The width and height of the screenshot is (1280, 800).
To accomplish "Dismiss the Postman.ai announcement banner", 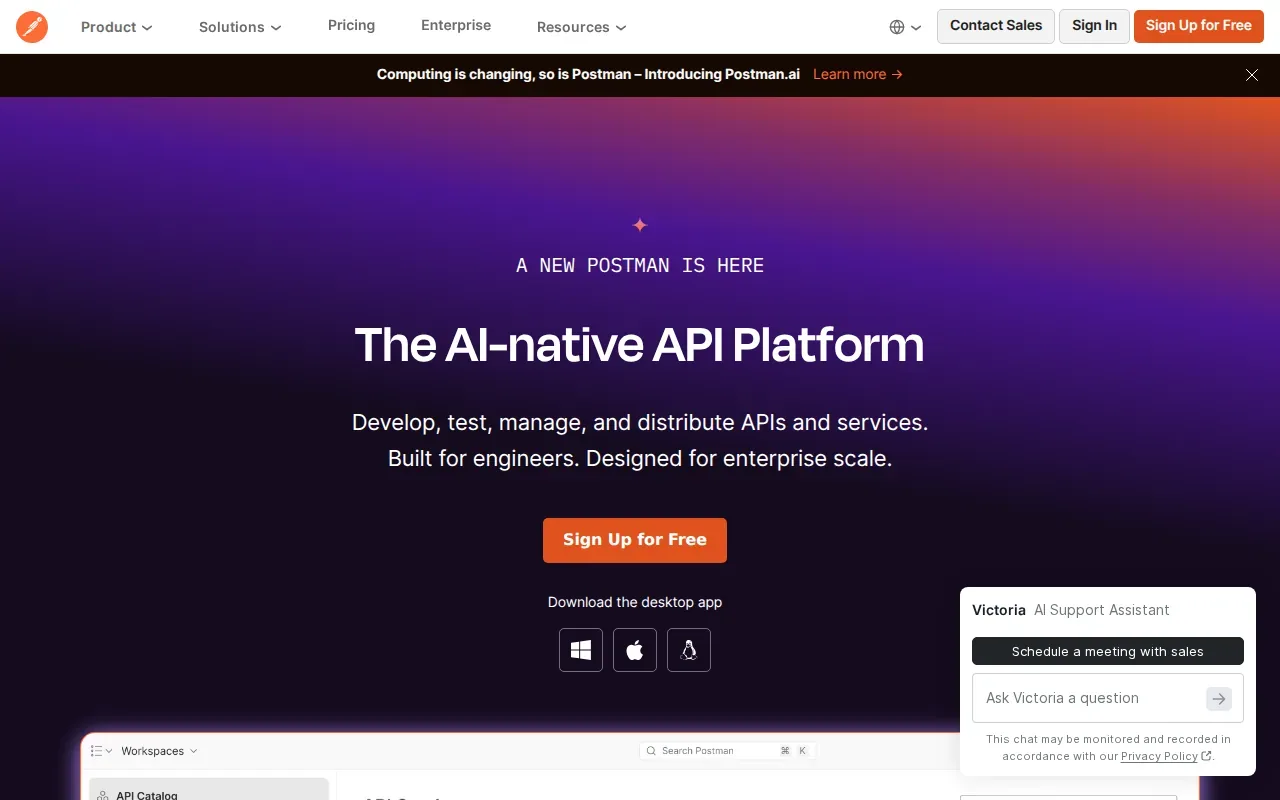I will [x=1252, y=75].
